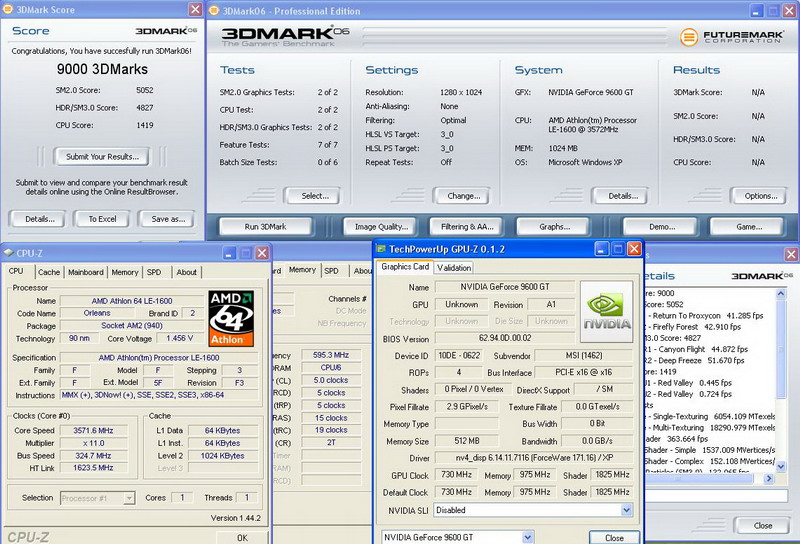Export score To Excel
This screenshot has width=800, height=544.
[102, 219]
